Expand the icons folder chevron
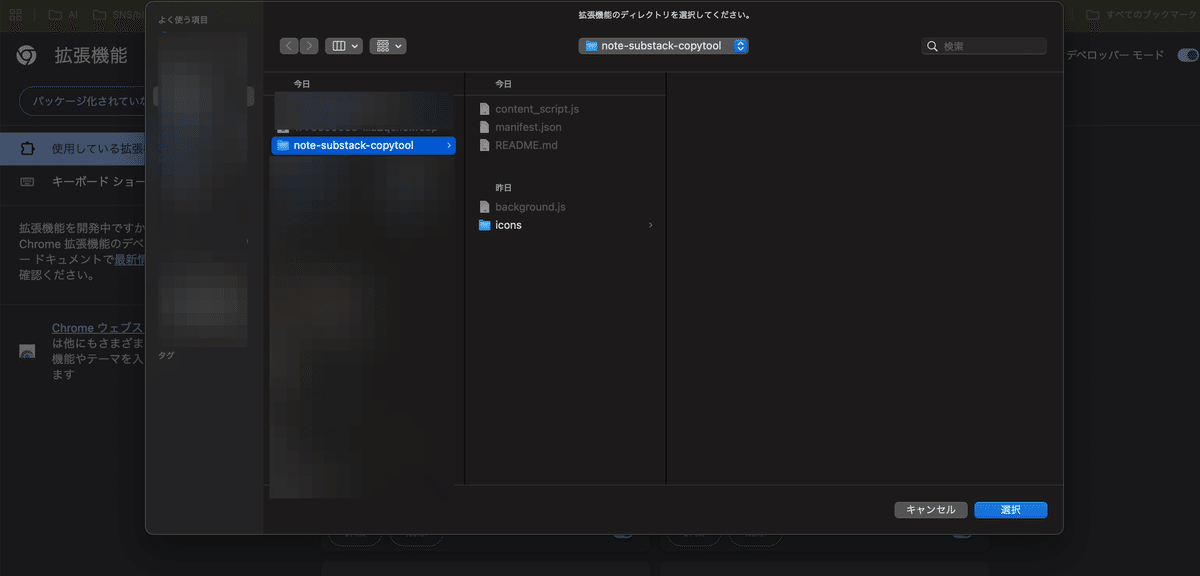This screenshot has width=1200, height=576. click(651, 225)
